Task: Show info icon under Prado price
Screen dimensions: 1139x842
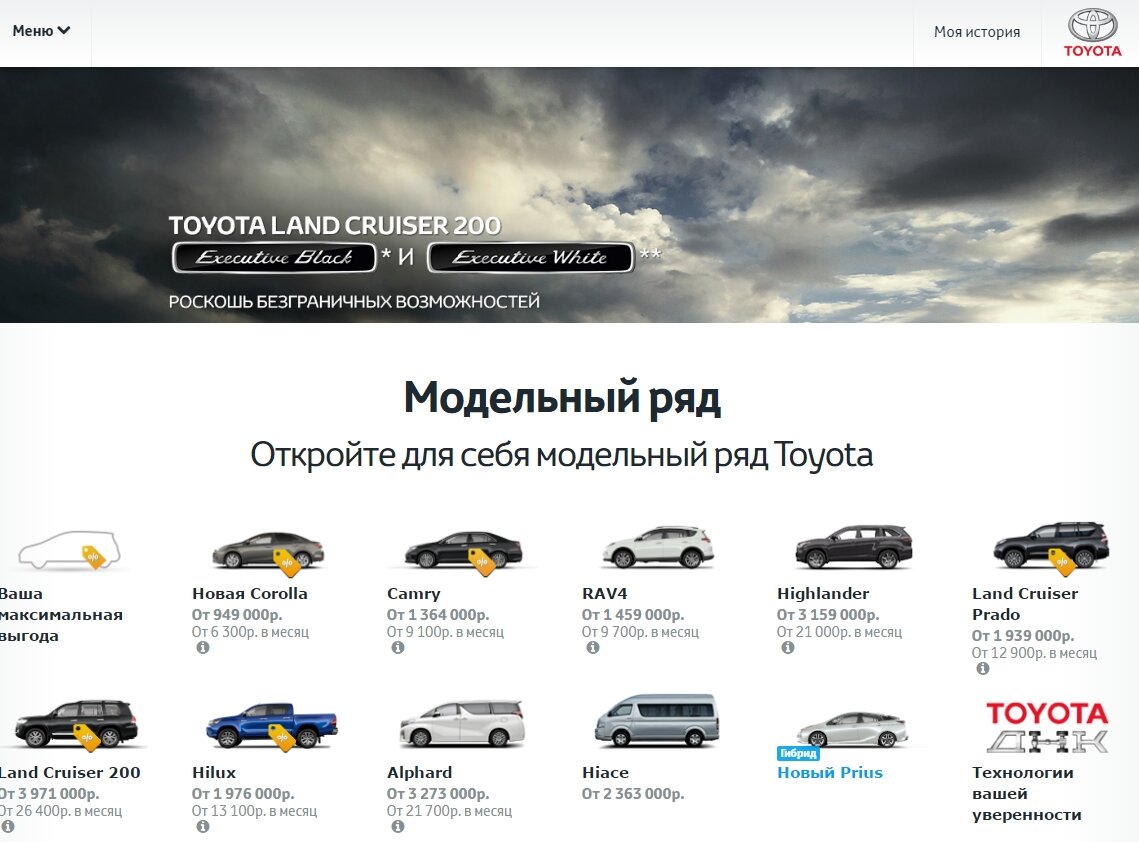Action: coord(983,668)
